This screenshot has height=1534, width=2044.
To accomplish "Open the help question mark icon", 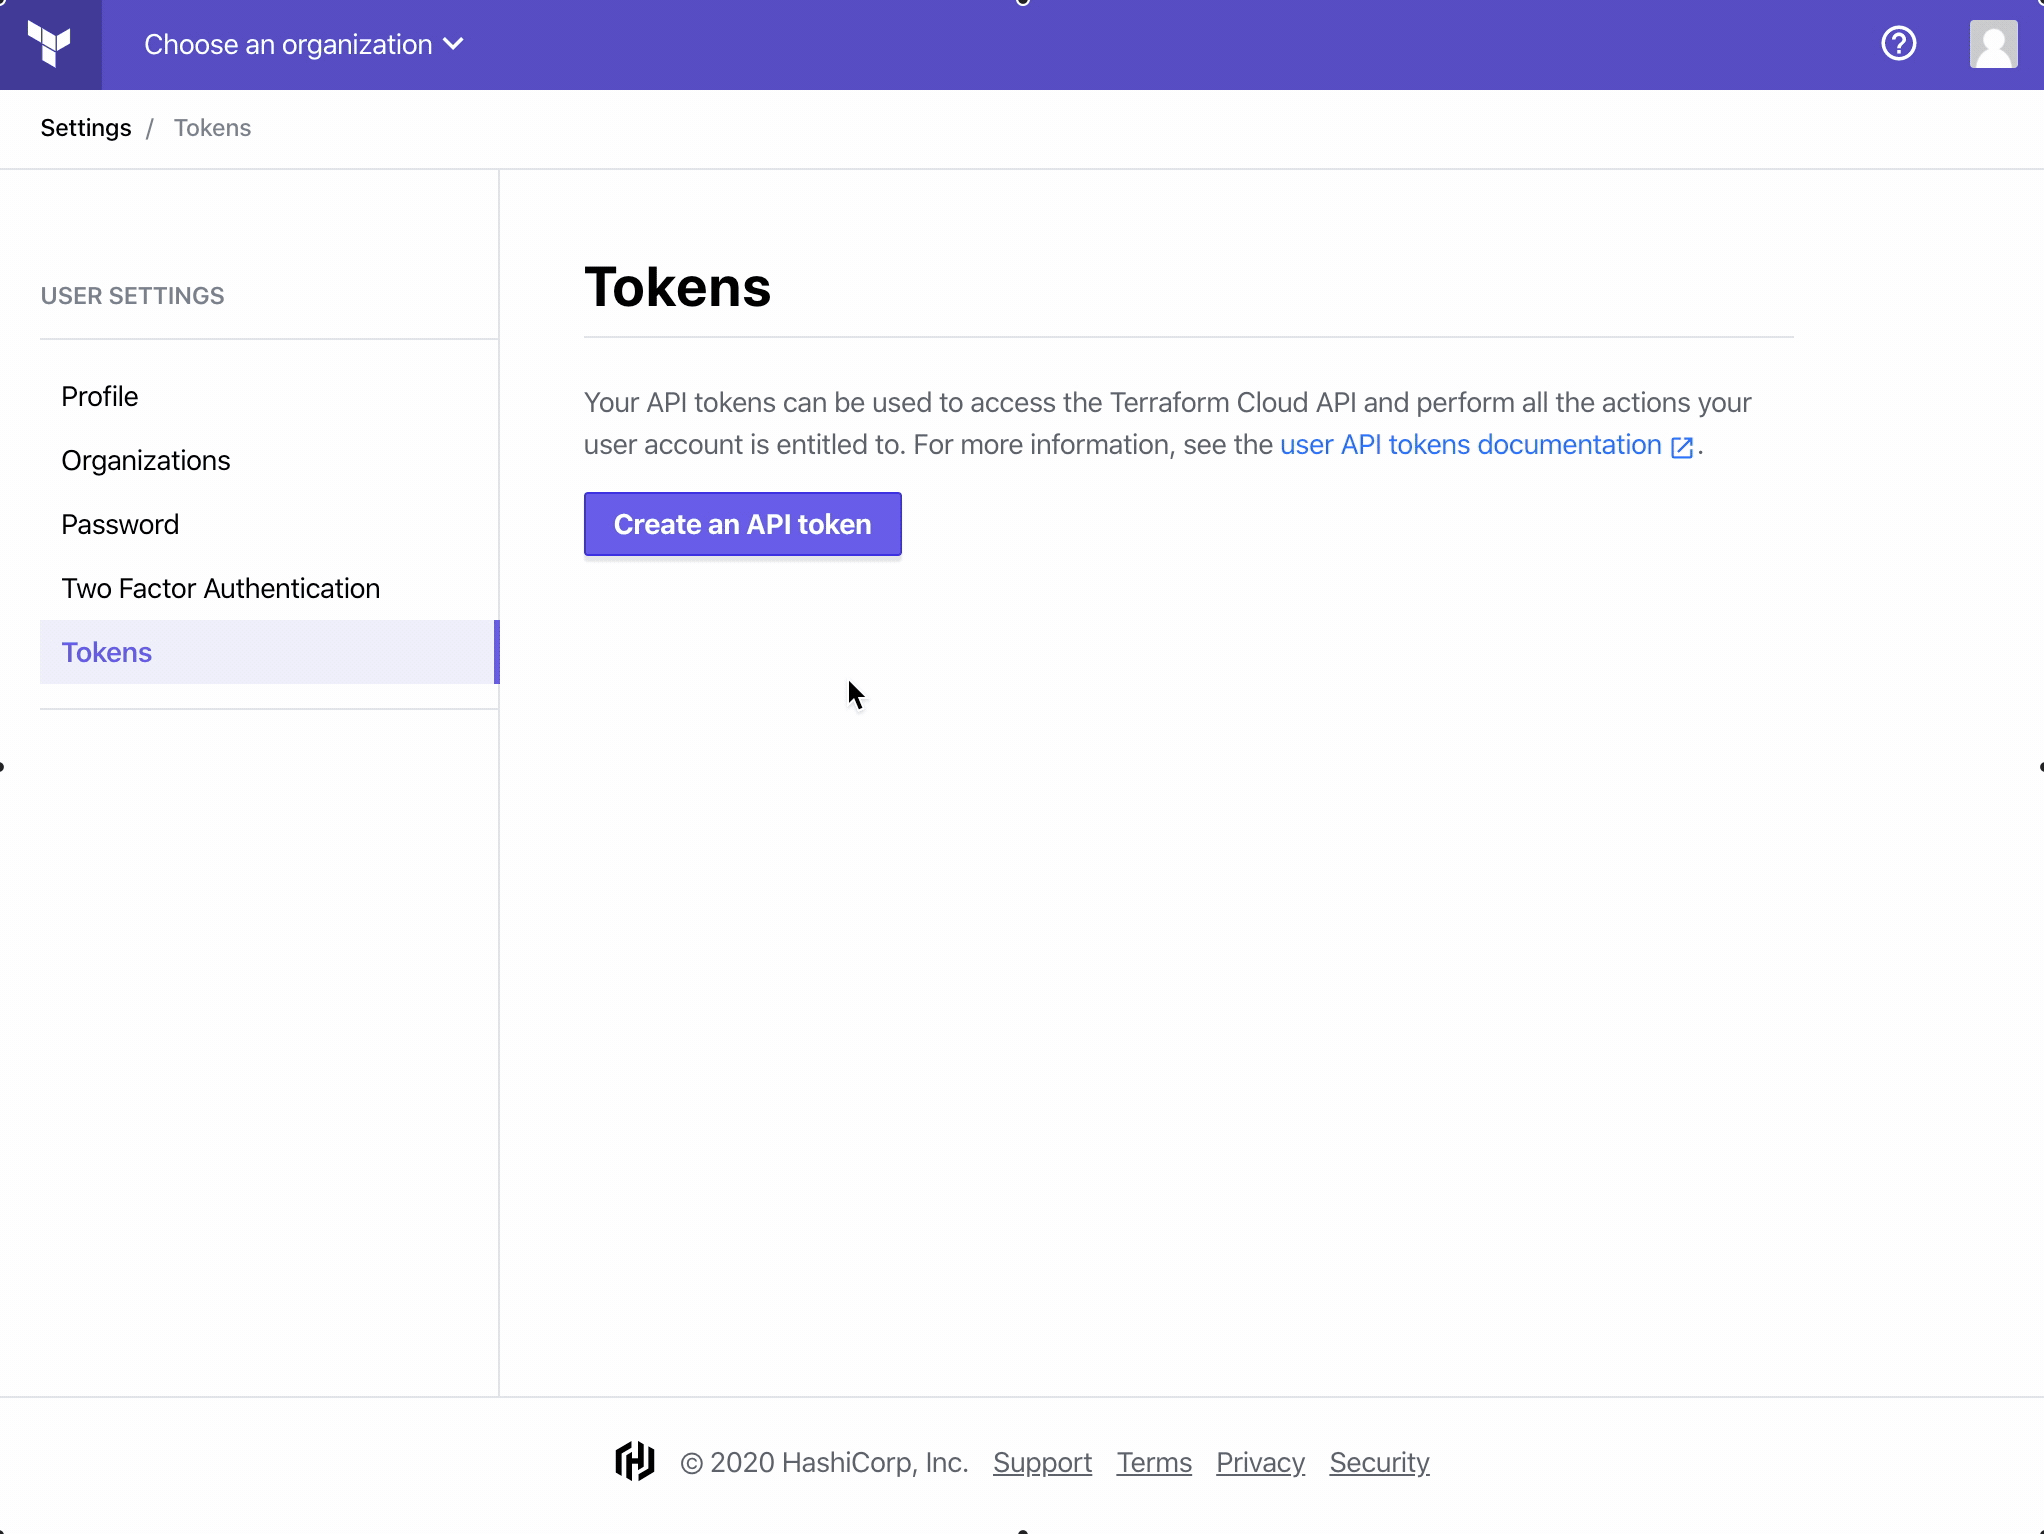I will (1898, 44).
